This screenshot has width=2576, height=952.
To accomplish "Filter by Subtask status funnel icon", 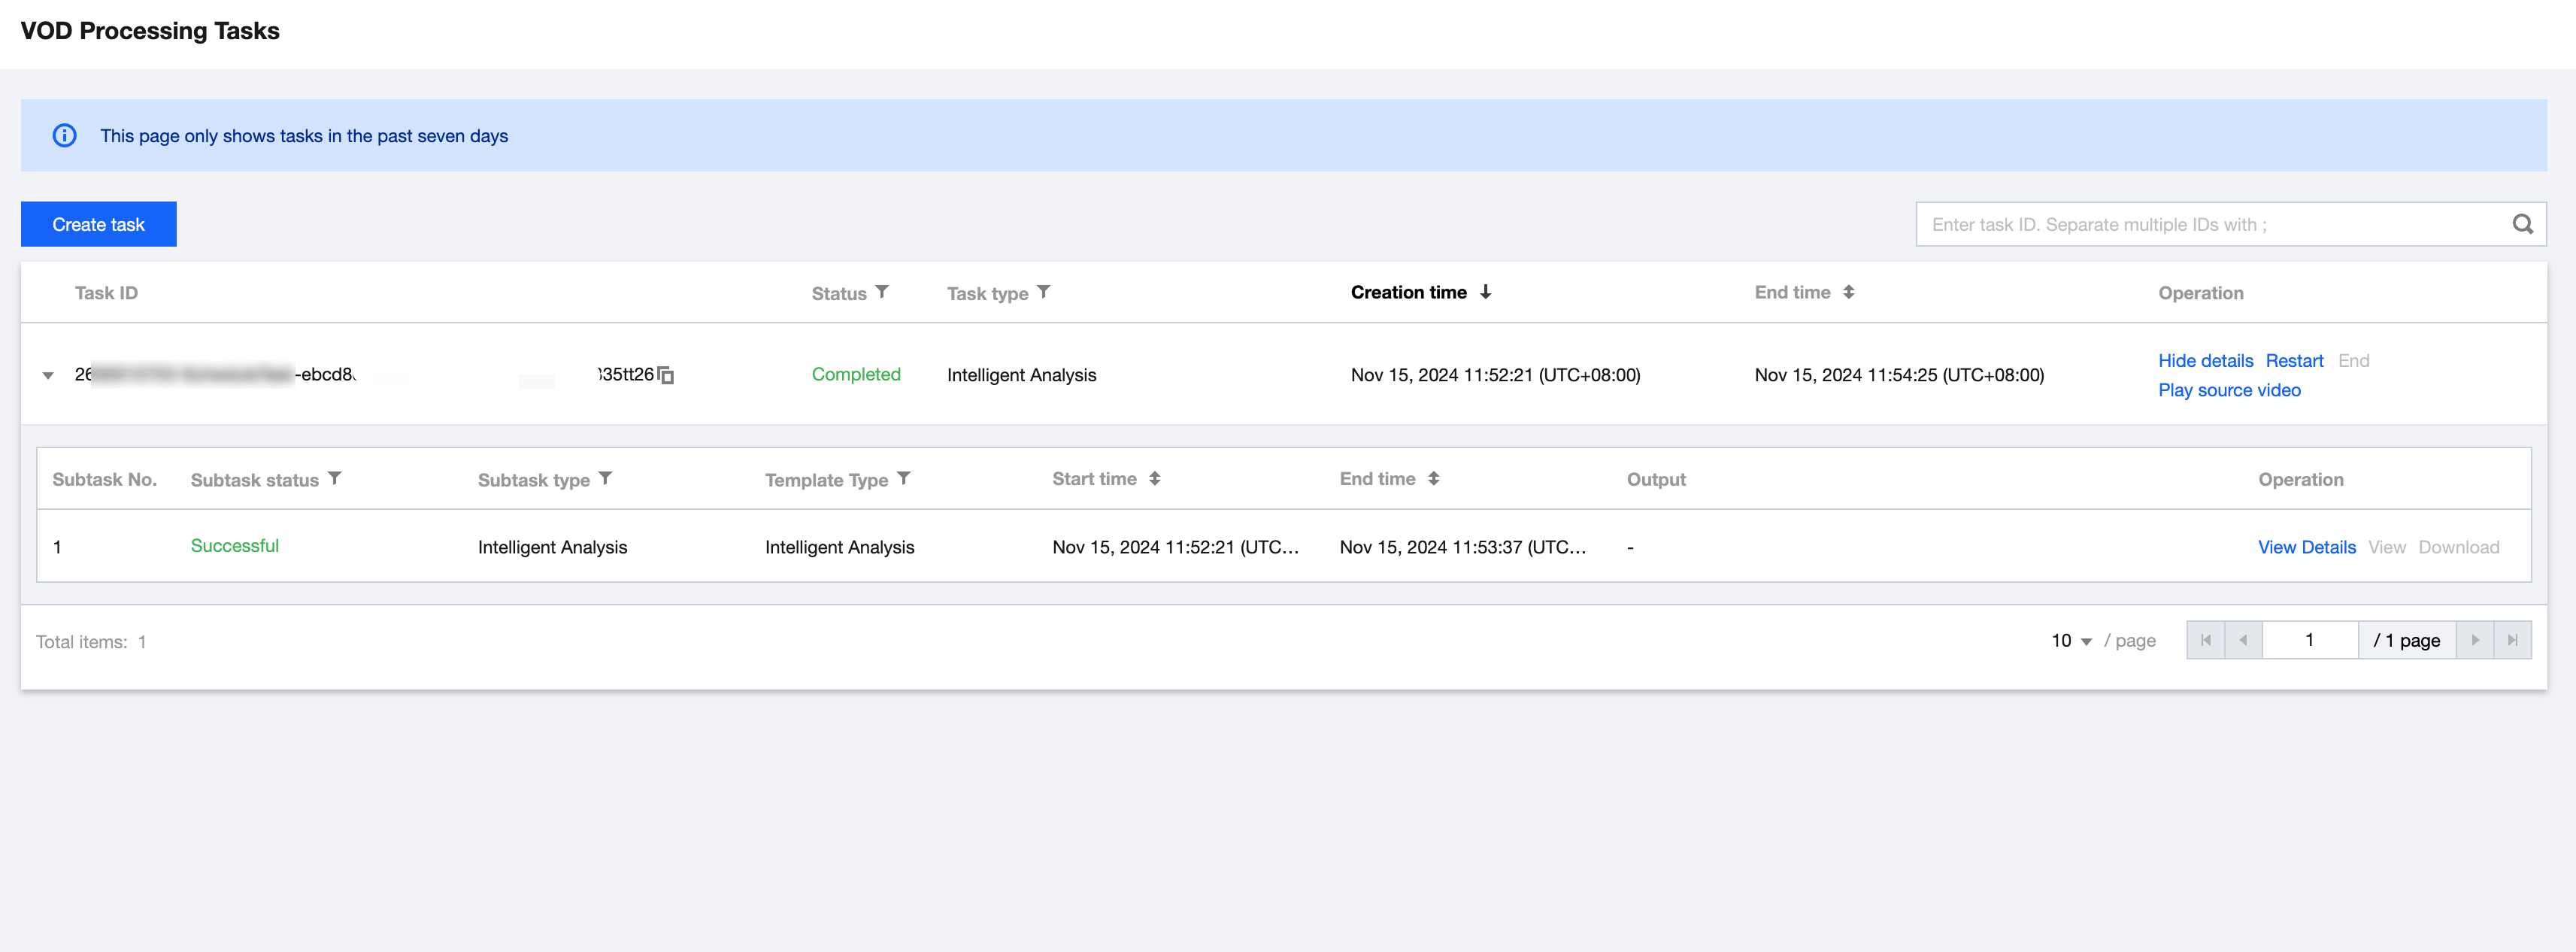I will 335,479.
